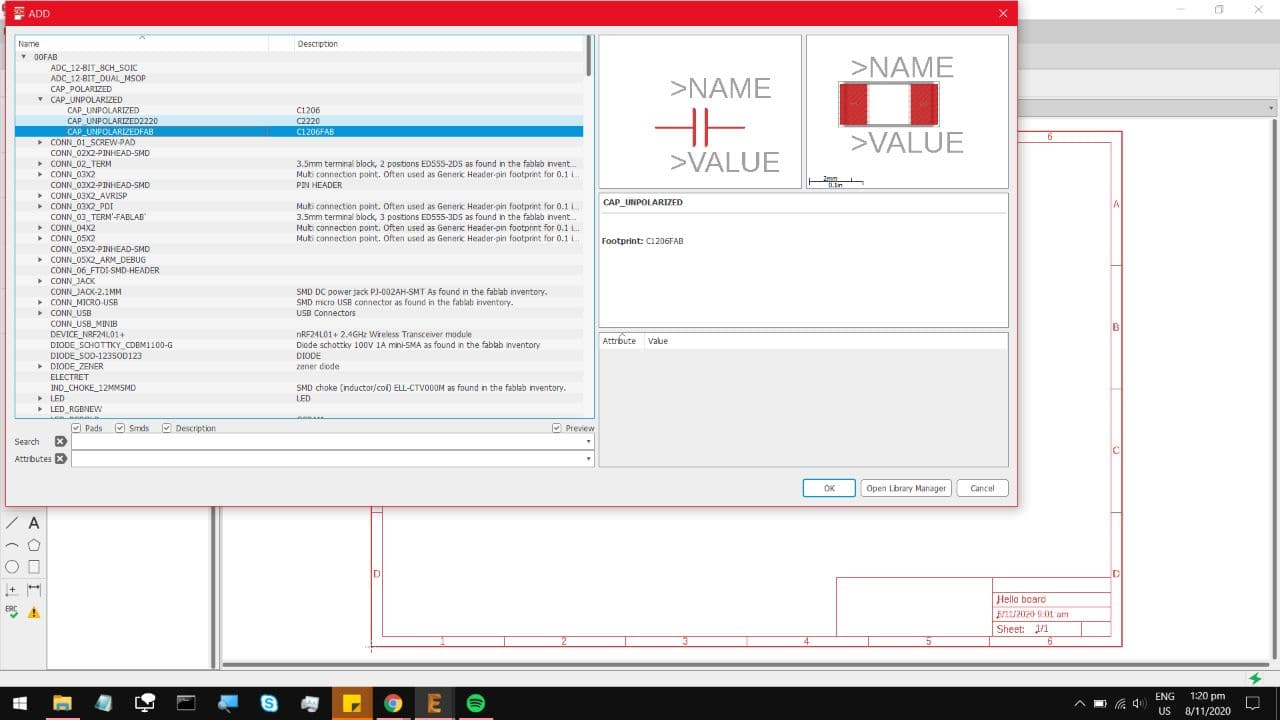The image size is (1280, 720).
Task: Cancel the ADD dialog
Action: coord(982,488)
